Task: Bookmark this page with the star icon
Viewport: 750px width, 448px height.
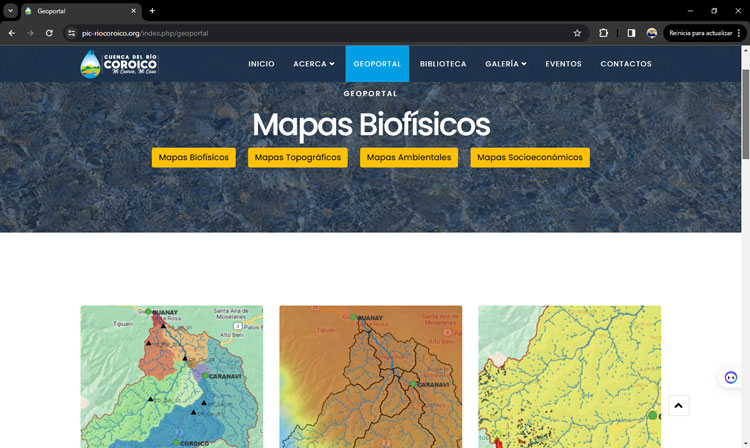Action: 577,33
